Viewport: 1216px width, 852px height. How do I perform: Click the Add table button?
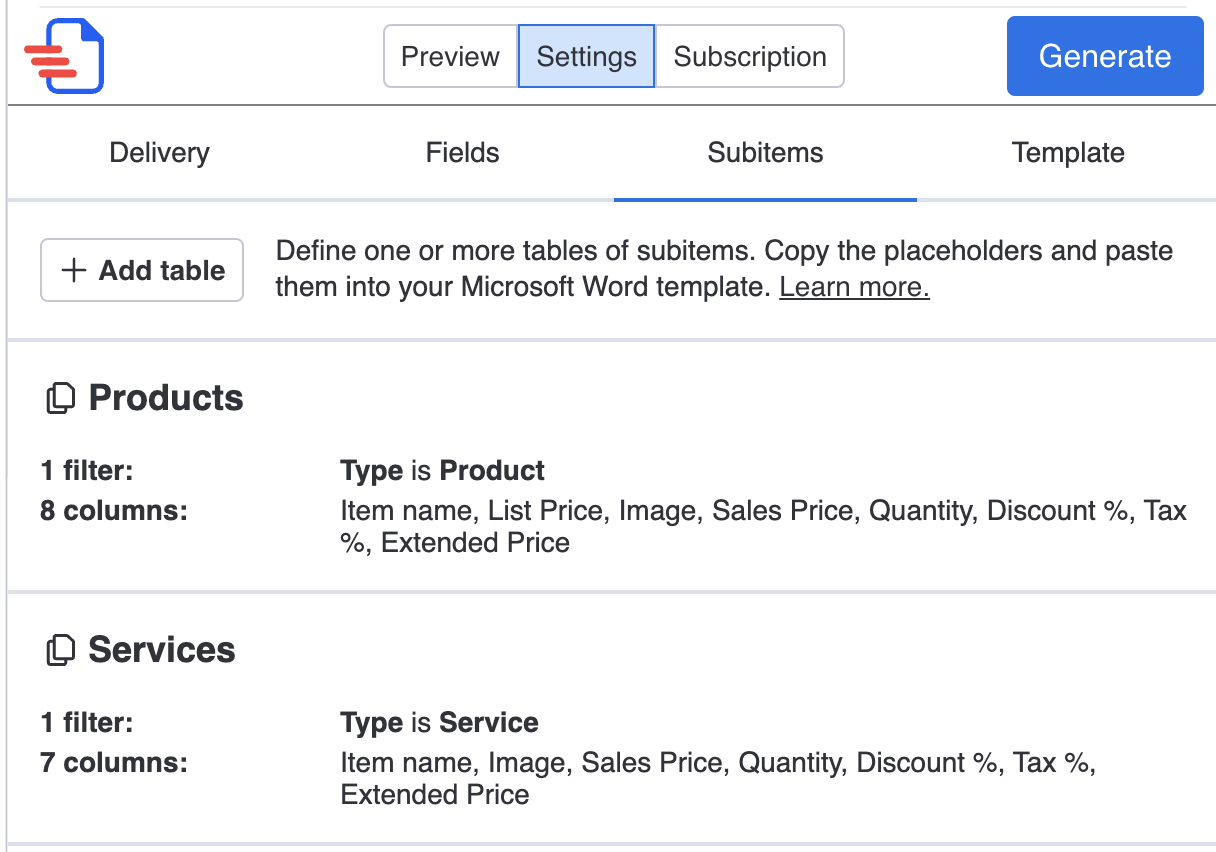click(x=142, y=270)
